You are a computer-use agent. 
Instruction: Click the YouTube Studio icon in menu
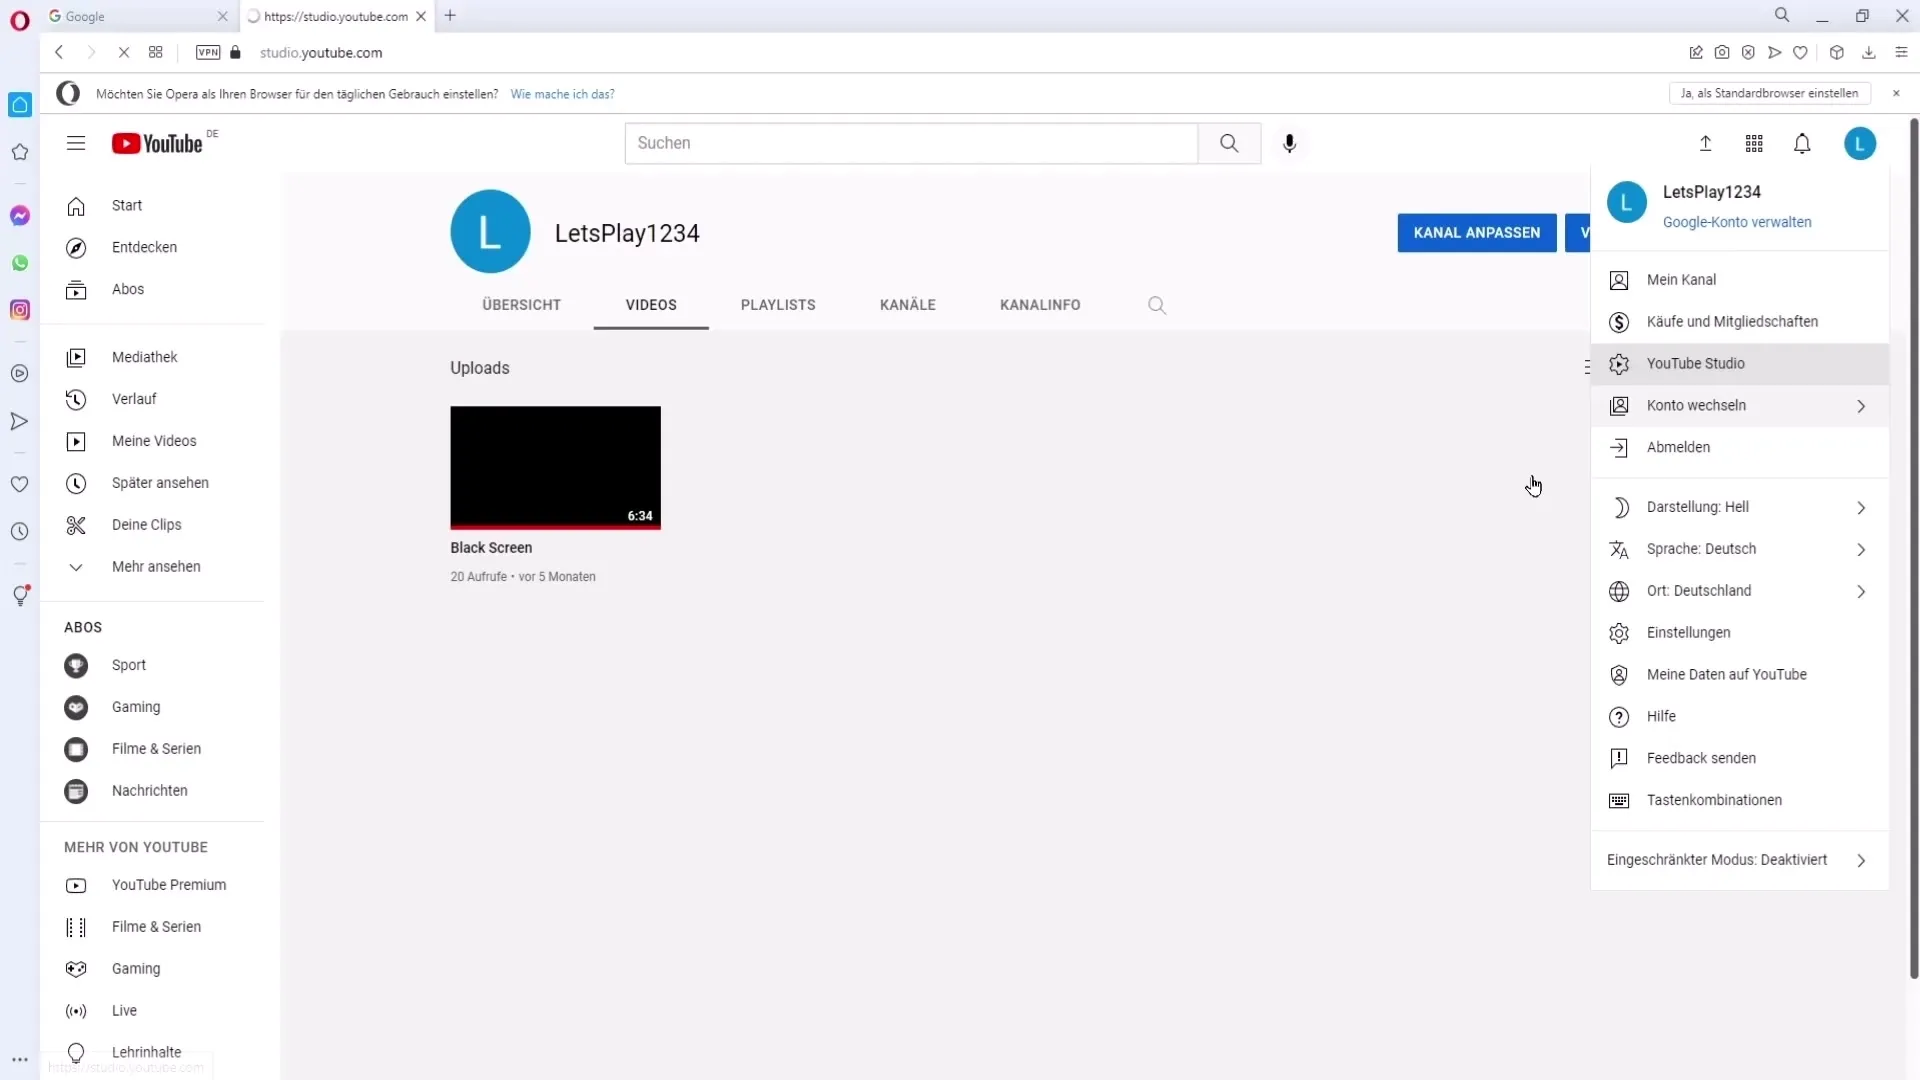(x=1619, y=363)
